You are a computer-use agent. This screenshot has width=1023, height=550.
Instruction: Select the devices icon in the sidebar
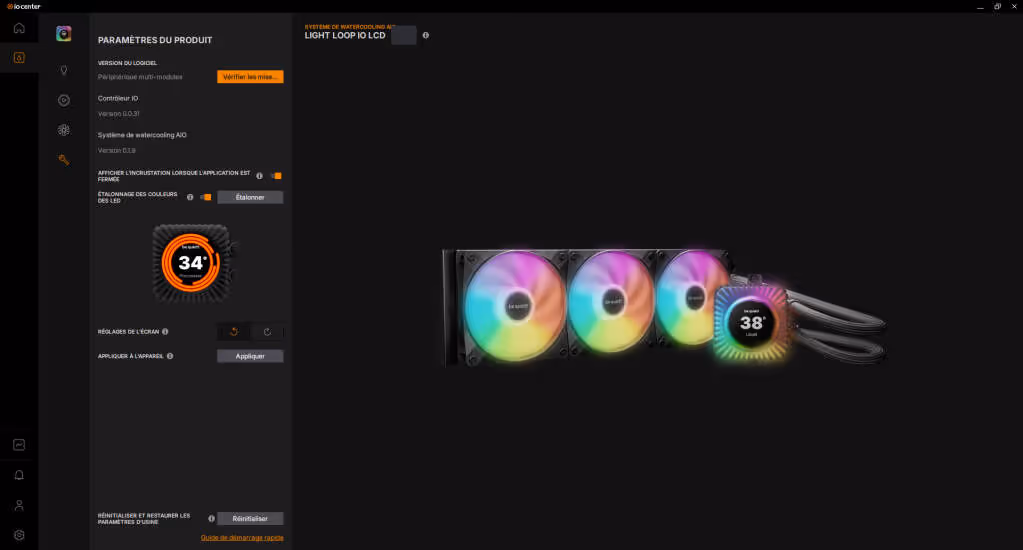tap(19, 57)
